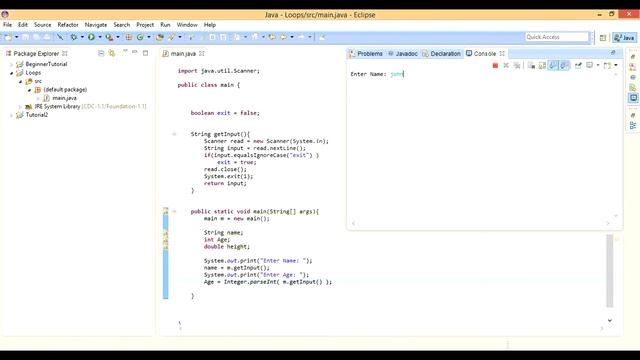Click the Quick Access search field
The height and width of the screenshot is (360, 640).
coord(557,37)
